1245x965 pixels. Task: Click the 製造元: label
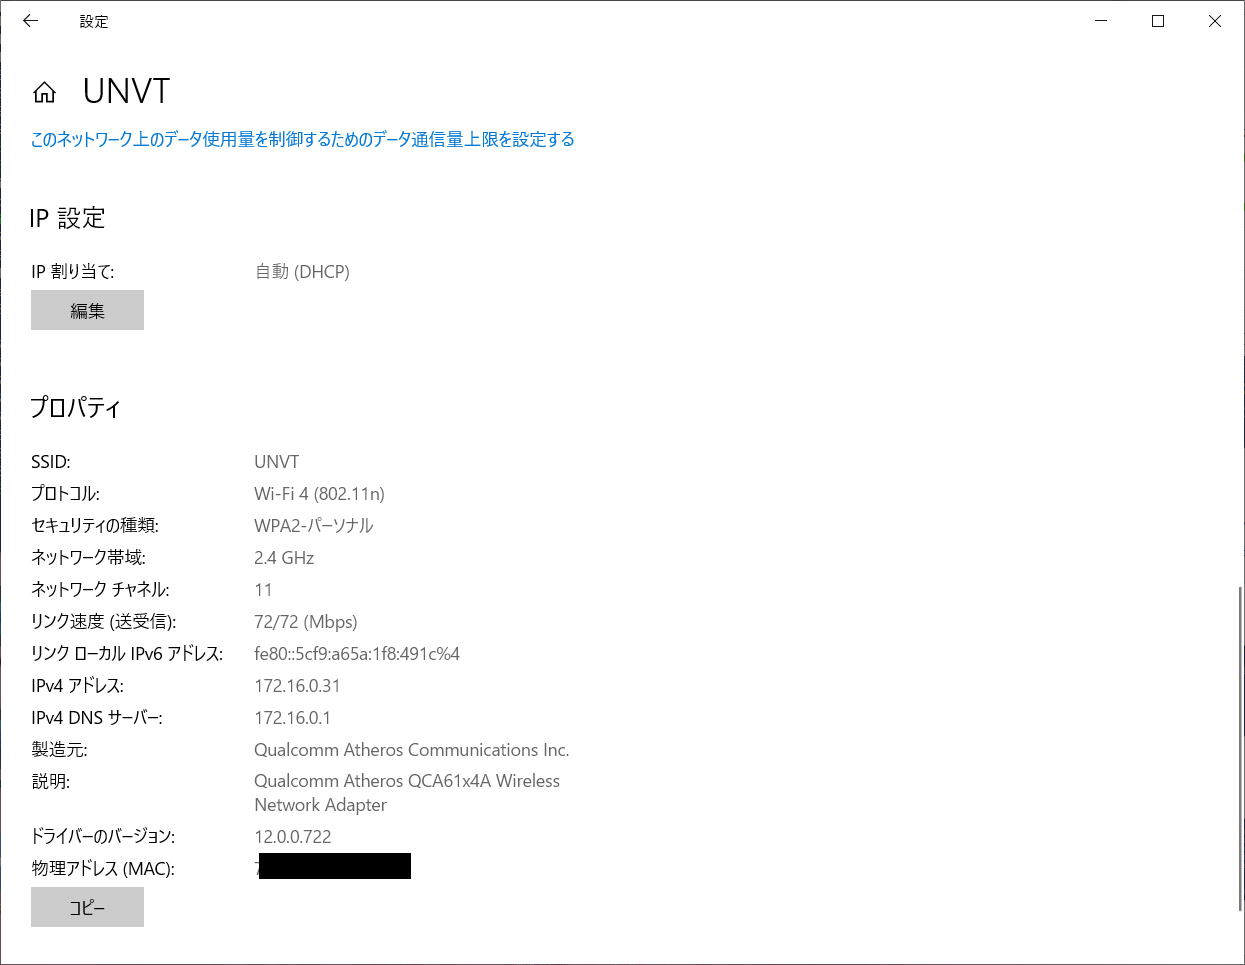pyautogui.click(x=59, y=750)
